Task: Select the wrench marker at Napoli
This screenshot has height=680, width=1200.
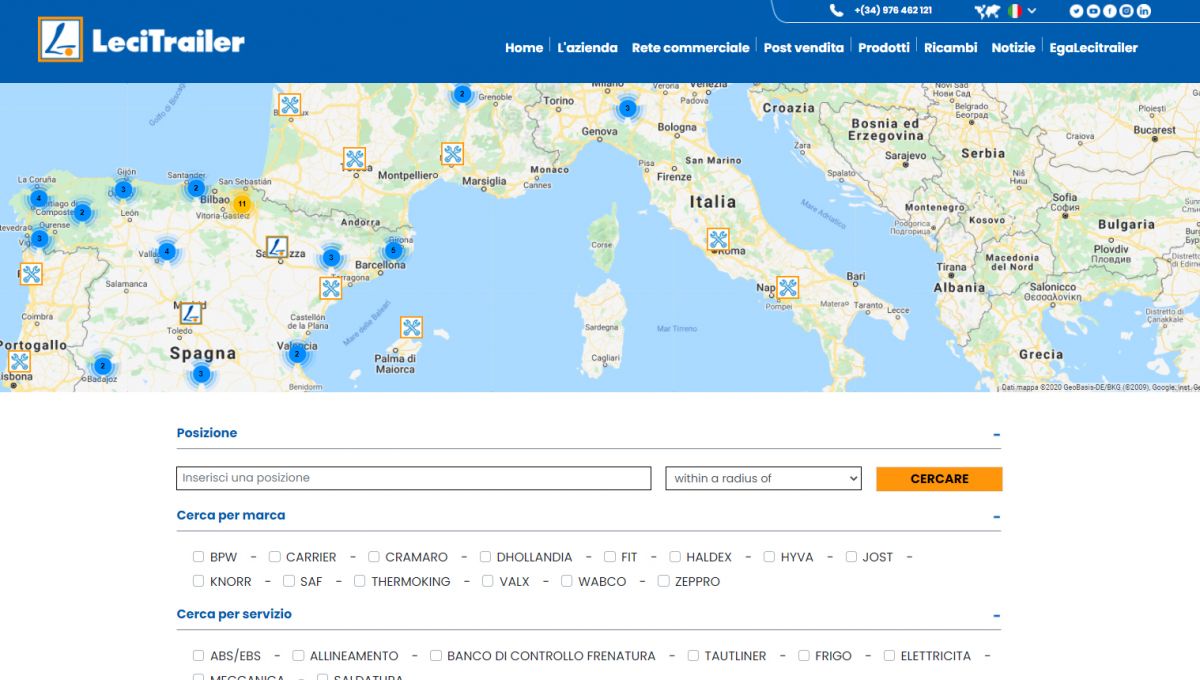Action: tap(788, 287)
